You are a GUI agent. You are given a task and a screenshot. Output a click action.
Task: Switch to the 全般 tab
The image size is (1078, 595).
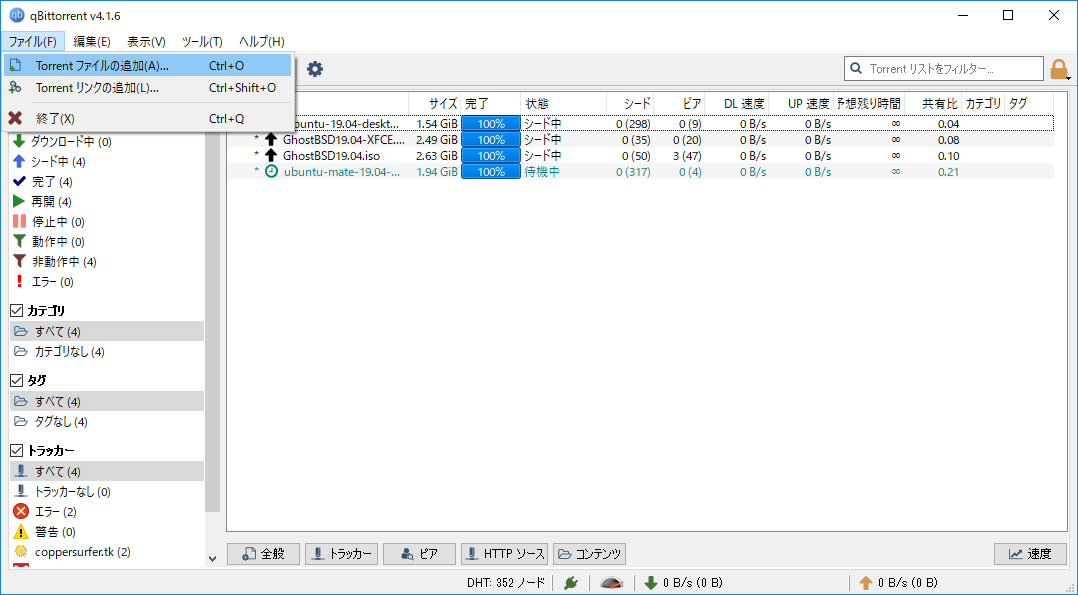click(263, 554)
